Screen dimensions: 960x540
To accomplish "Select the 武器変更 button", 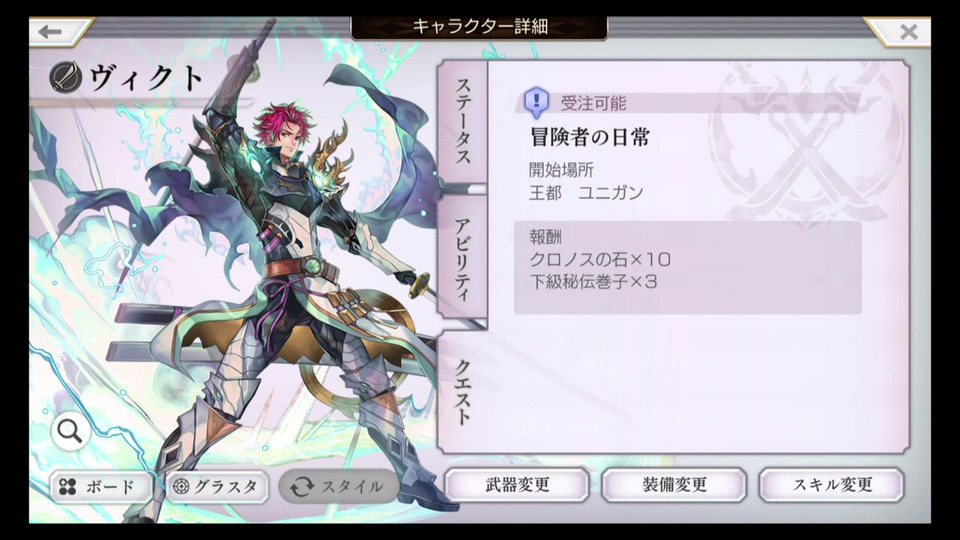I will click(x=517, y=485).
